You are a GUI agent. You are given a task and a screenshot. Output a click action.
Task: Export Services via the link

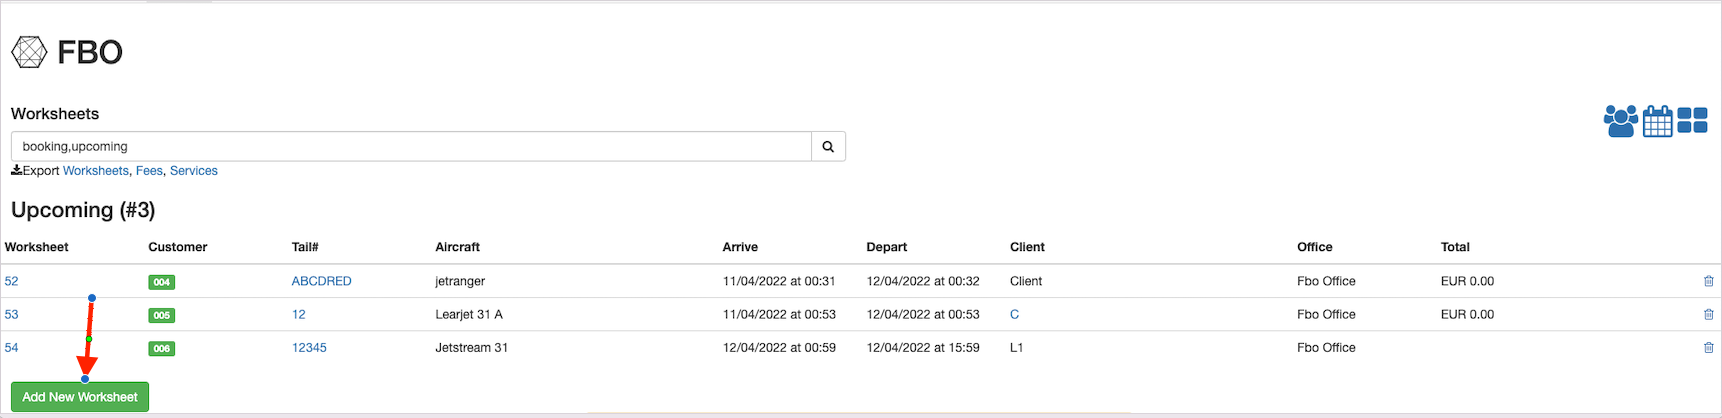pos(194,171)
